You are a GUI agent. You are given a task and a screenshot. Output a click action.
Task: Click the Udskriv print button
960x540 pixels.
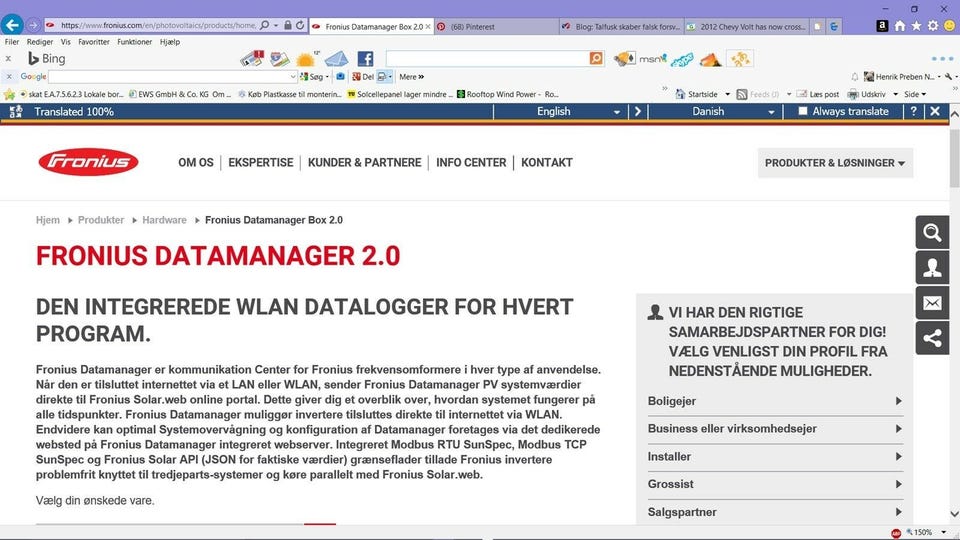(867, 94)
